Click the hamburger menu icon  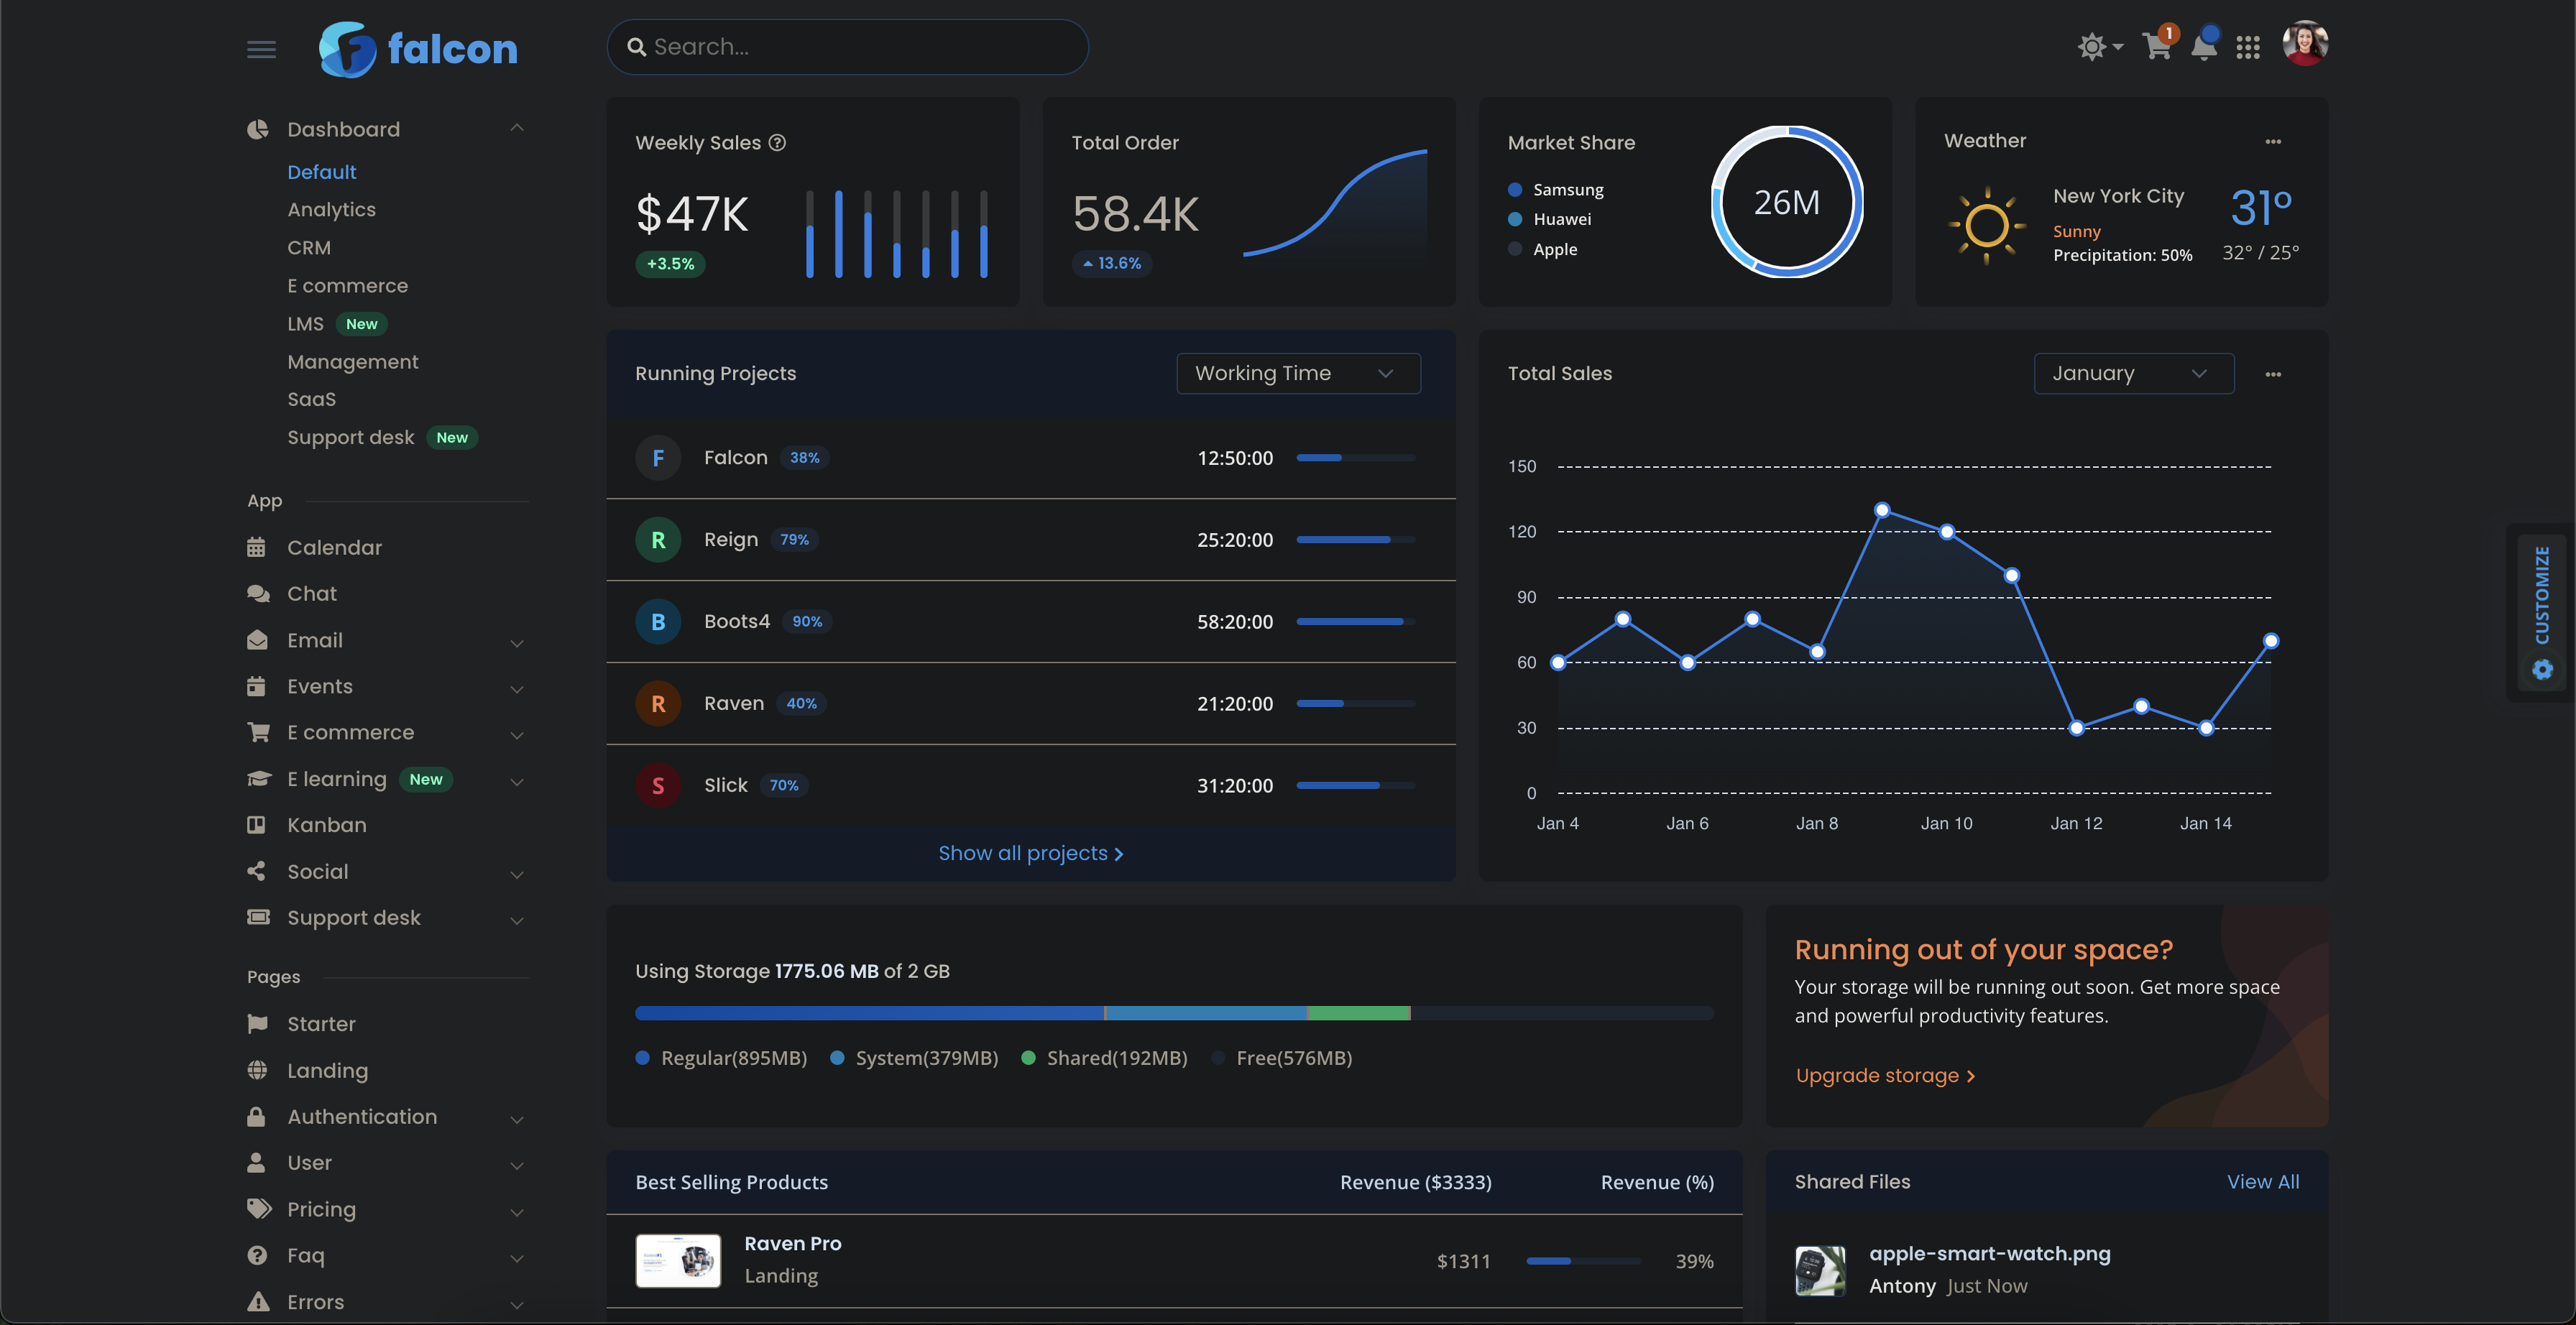(x=261, y=49)
